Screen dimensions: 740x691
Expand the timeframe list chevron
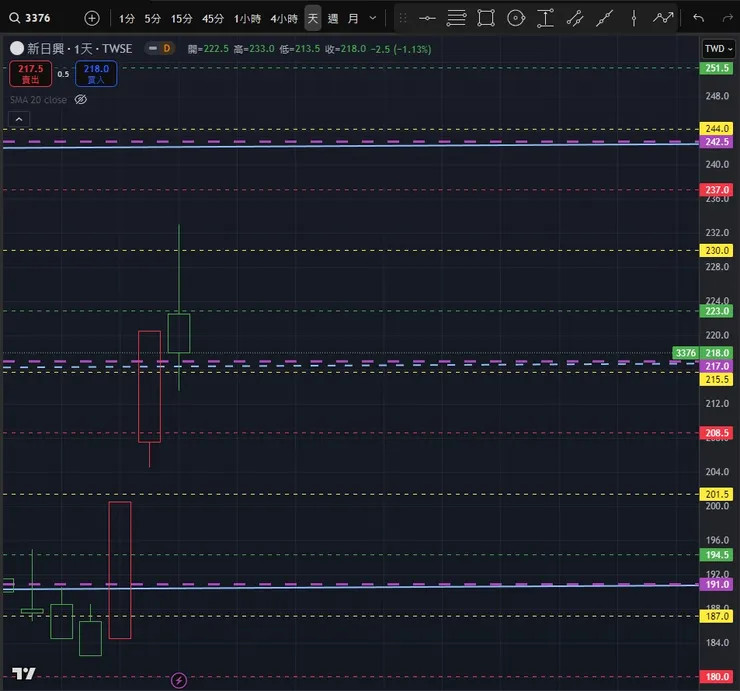click(x=373, y=18)
